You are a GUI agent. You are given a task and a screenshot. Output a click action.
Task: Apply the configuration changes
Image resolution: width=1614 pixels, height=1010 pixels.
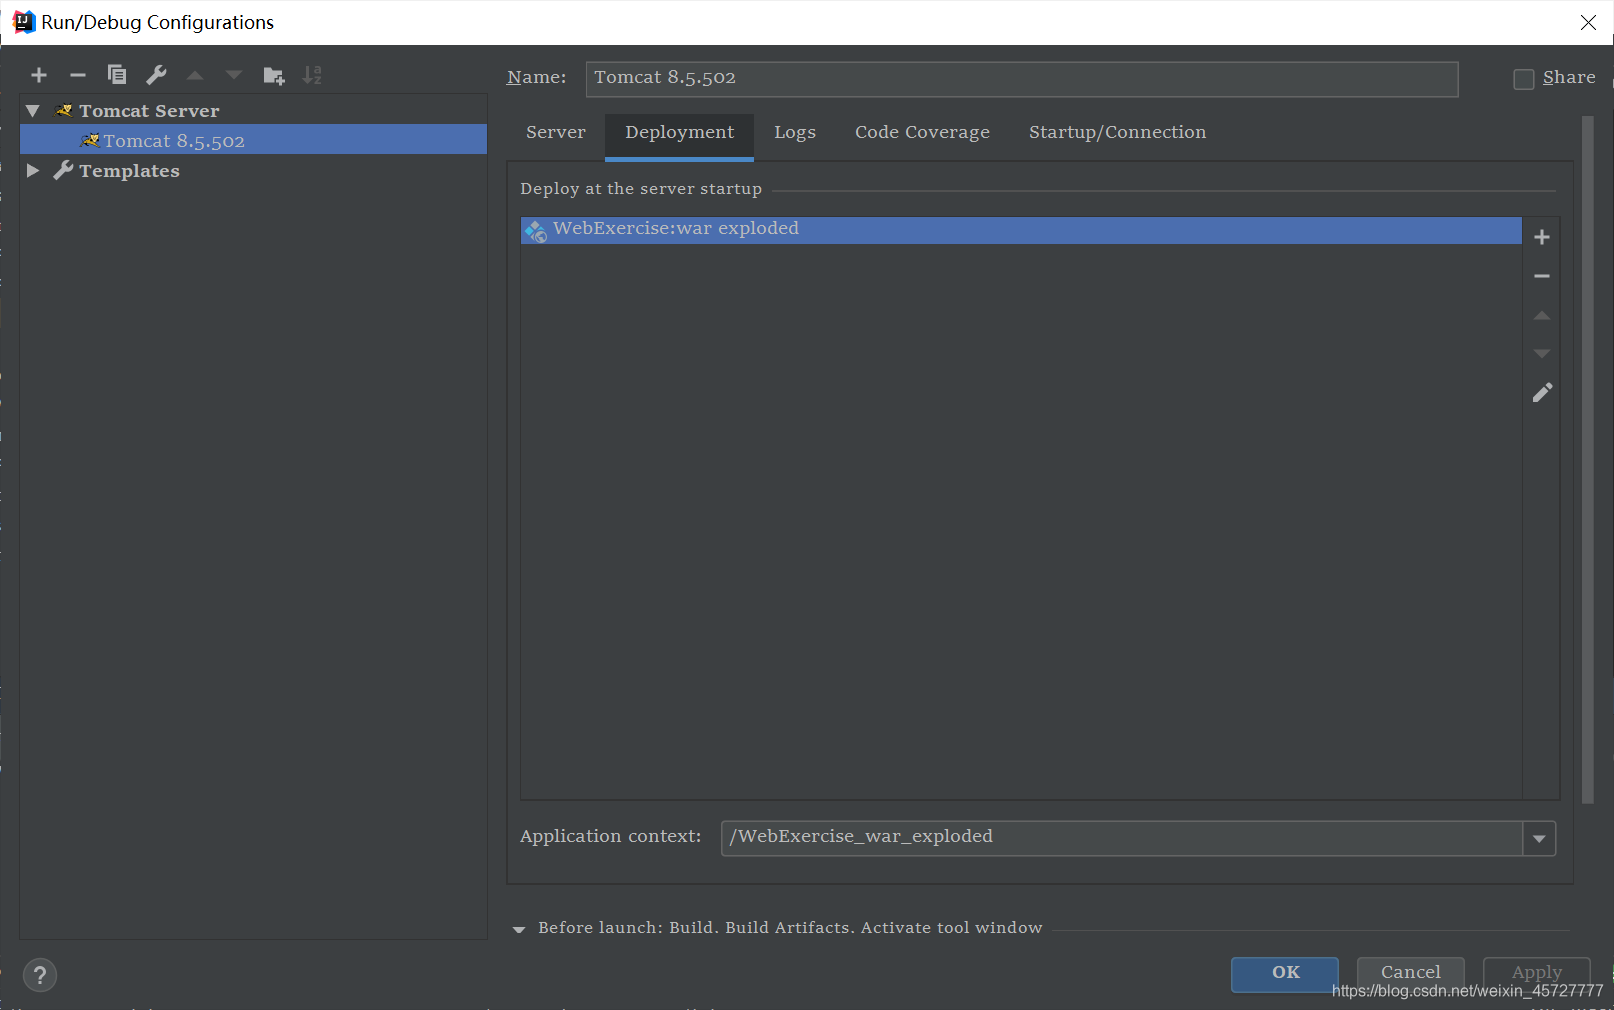point(1535,971)
